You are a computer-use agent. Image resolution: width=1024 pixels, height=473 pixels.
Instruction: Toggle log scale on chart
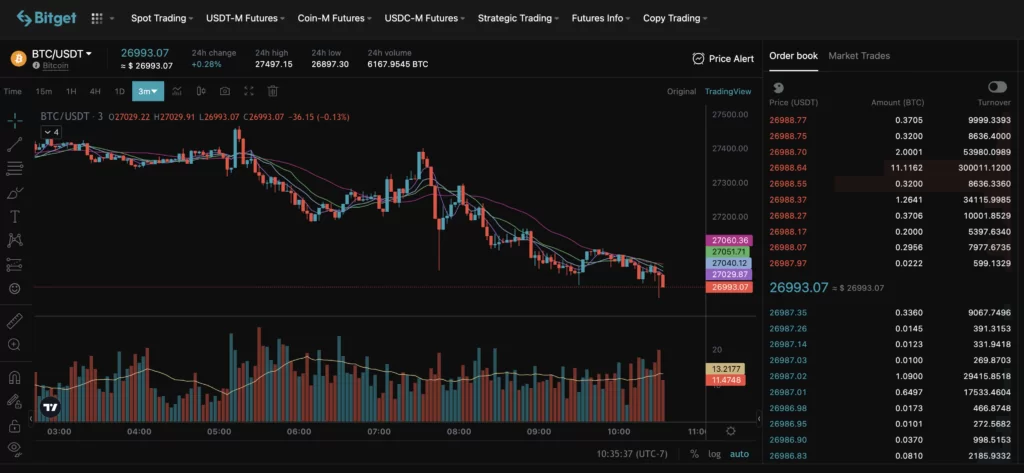coord(714,454)
